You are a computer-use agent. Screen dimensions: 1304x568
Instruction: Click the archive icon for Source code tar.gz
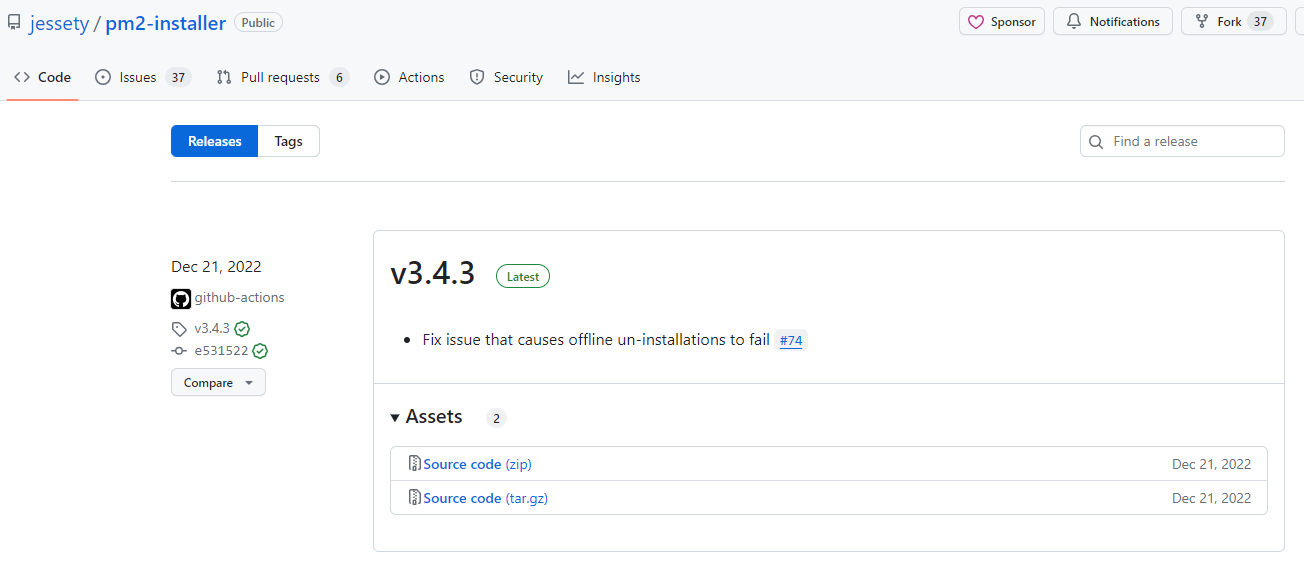click(x=415, y=498)
